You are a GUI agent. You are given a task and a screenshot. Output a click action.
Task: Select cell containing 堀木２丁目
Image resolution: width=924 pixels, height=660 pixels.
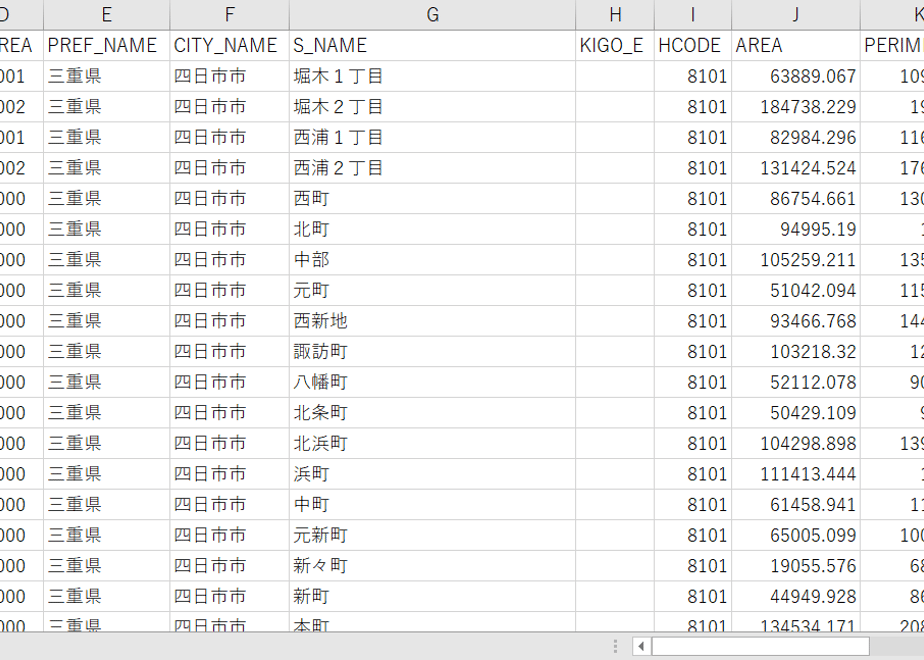[x=433, y=107]
